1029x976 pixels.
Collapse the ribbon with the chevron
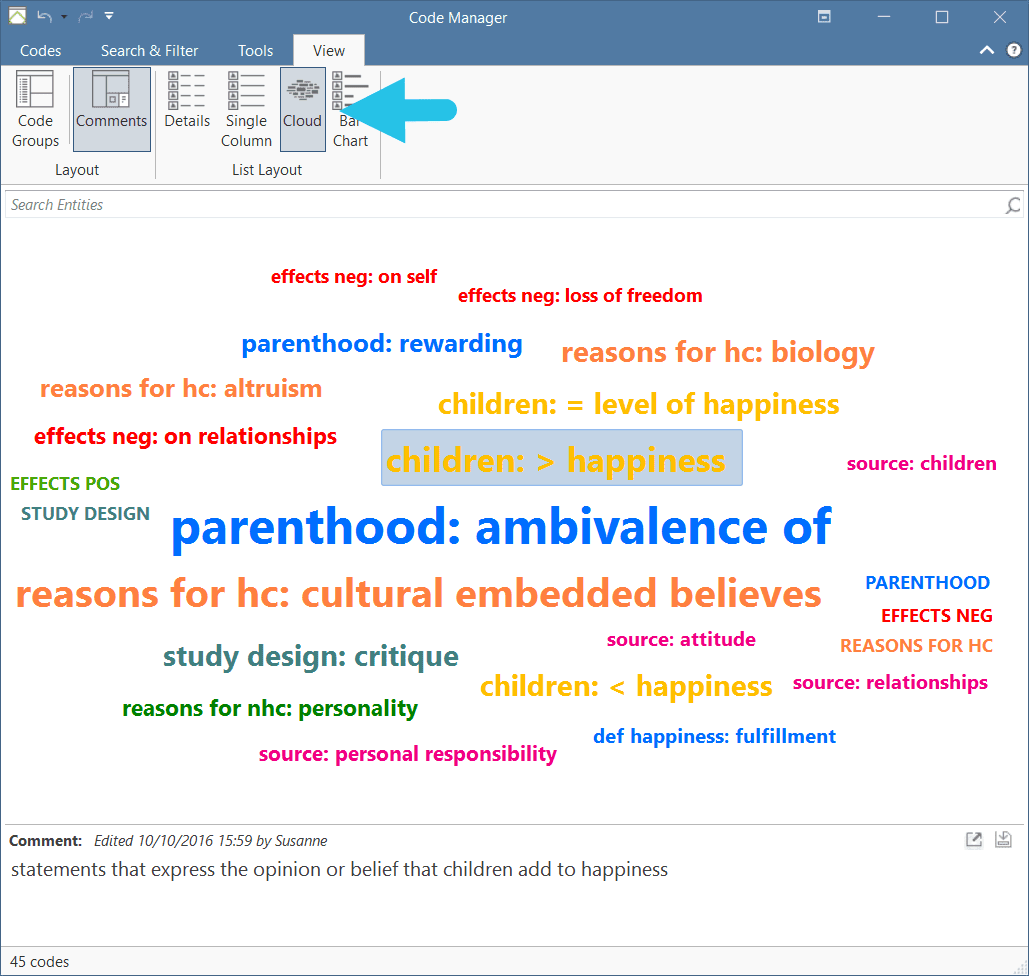[986, 50]
